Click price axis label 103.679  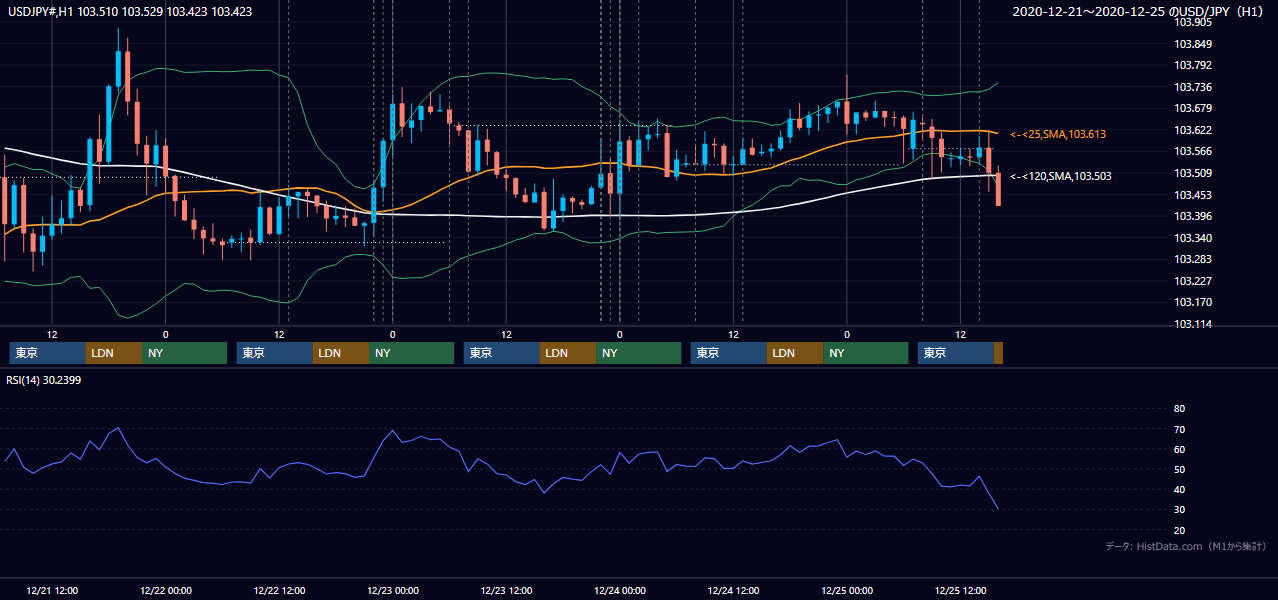coord(1193,108)
